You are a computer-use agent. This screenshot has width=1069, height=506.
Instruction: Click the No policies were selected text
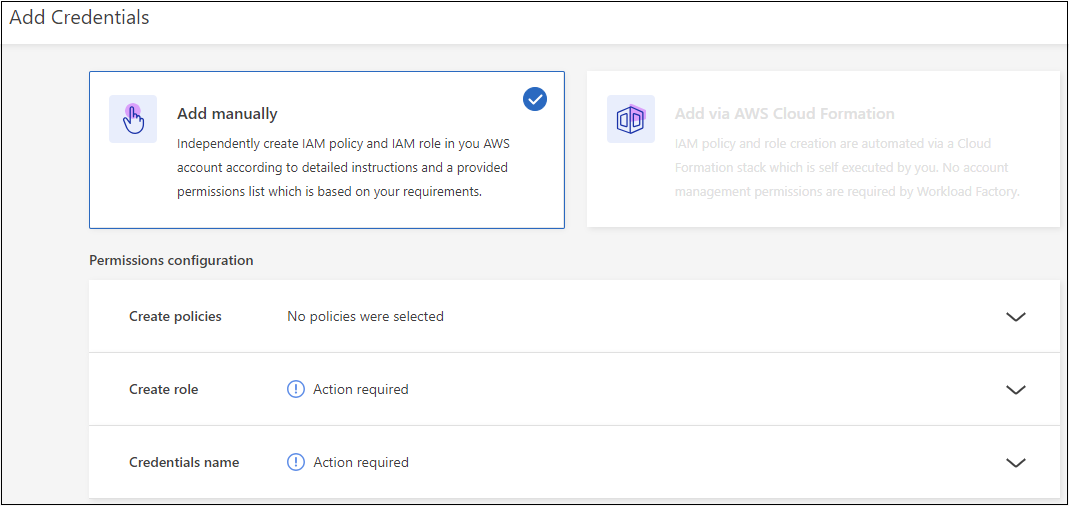365,316
